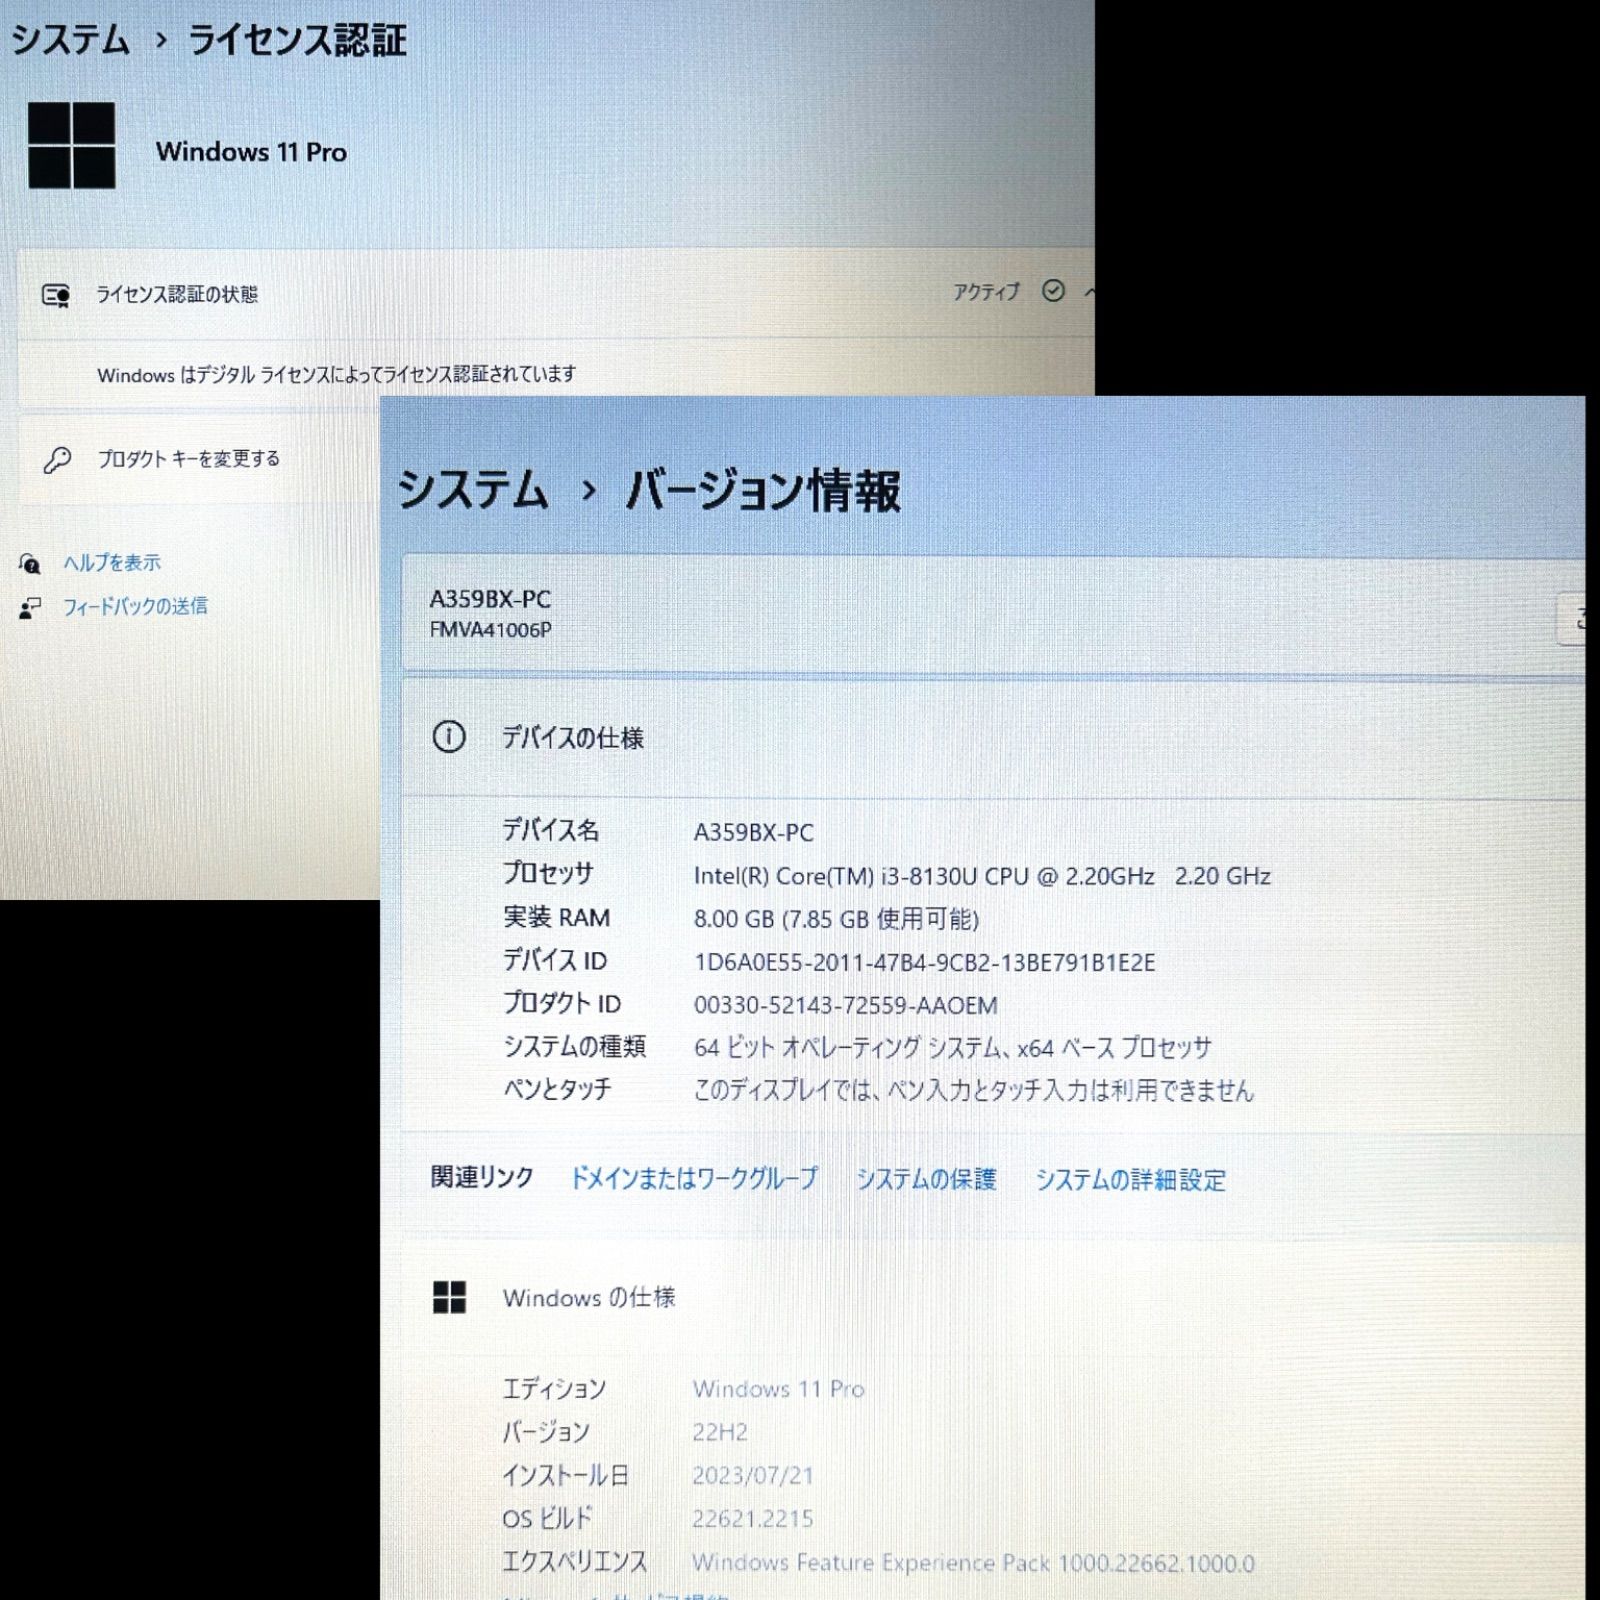Open プロダクト キーを変更する option

(x=189, y=459)
